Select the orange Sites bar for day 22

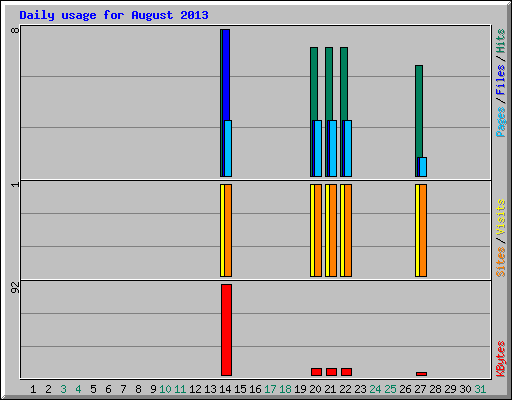coord(348,230)
